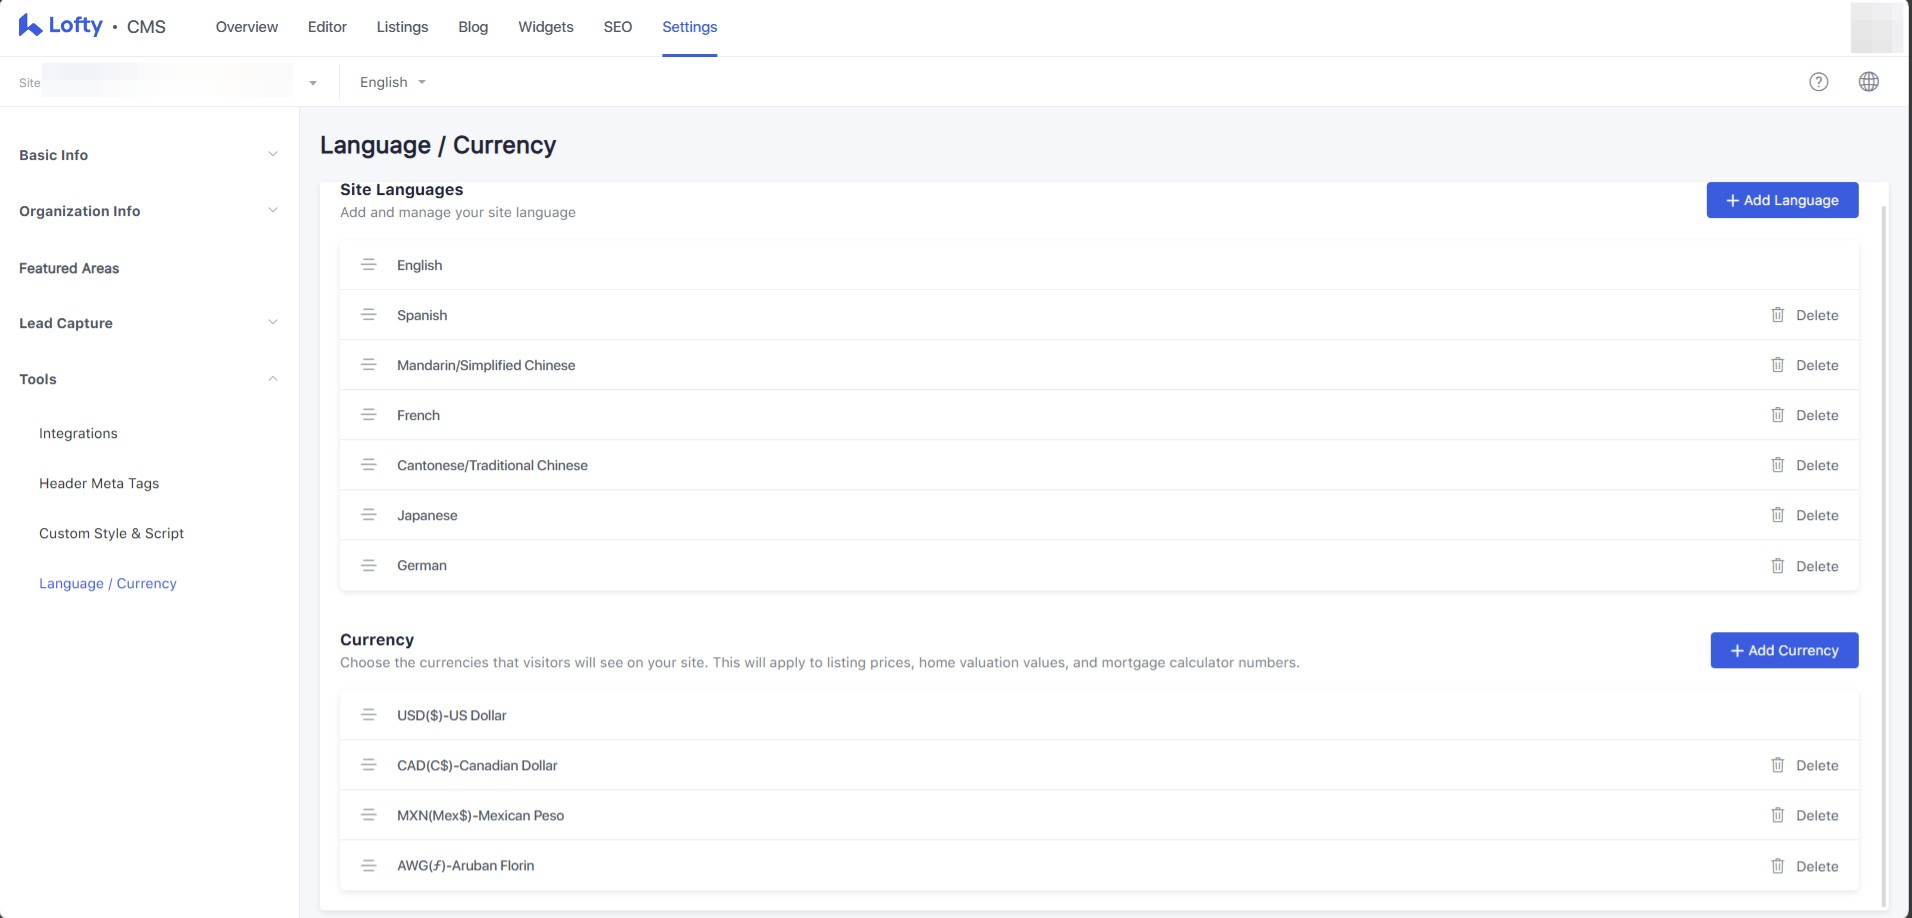Click the Add Currency button
The image size is (1912, 918).
tap(1784, 650)
